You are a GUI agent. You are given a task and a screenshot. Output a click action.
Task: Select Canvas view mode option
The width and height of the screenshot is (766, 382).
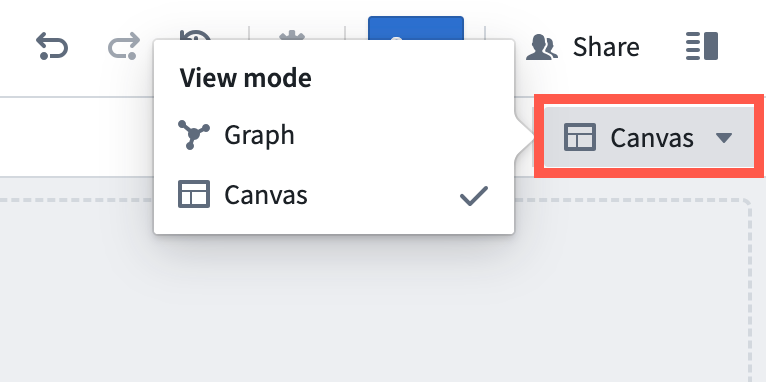pyautogui.click(x=334, y=194)
